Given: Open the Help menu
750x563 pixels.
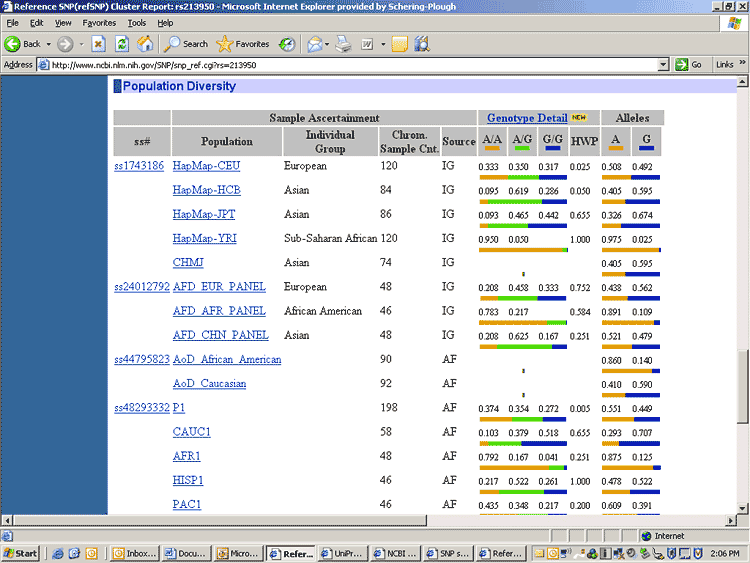Looking at the screenshot, I should (165, 23).
